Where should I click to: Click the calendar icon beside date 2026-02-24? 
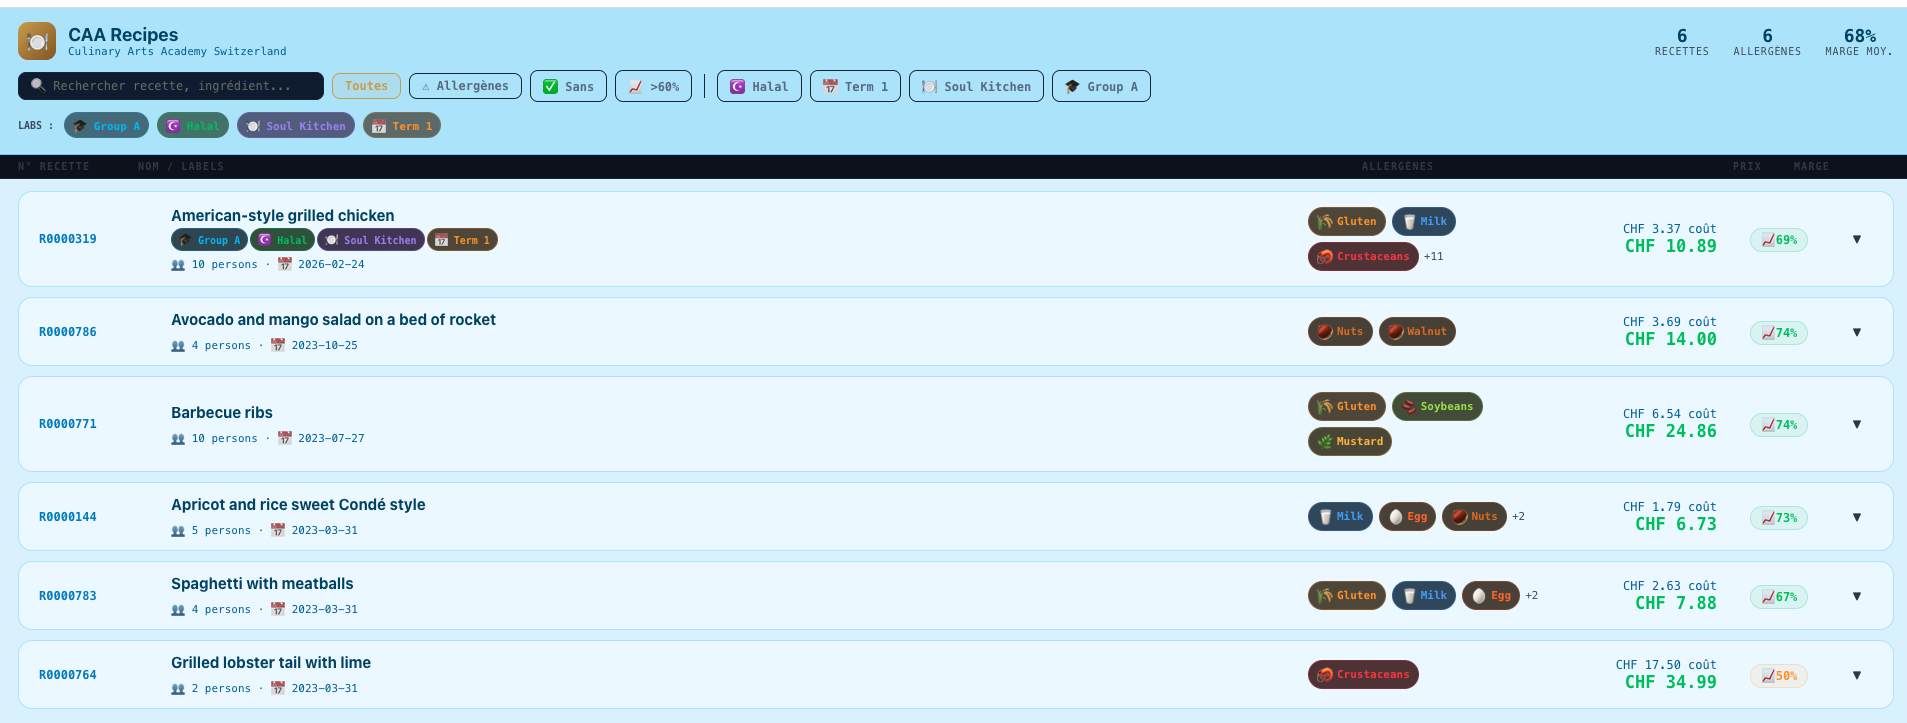[x=285, y=265]
